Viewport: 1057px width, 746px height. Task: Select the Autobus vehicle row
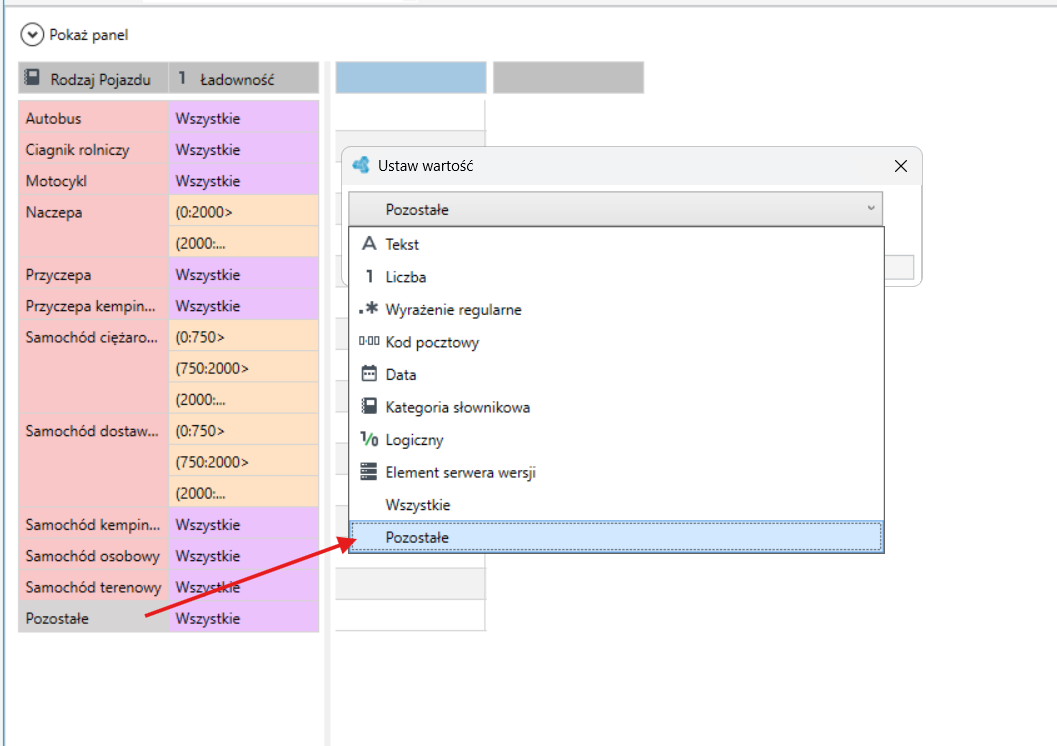click(93, 118)
